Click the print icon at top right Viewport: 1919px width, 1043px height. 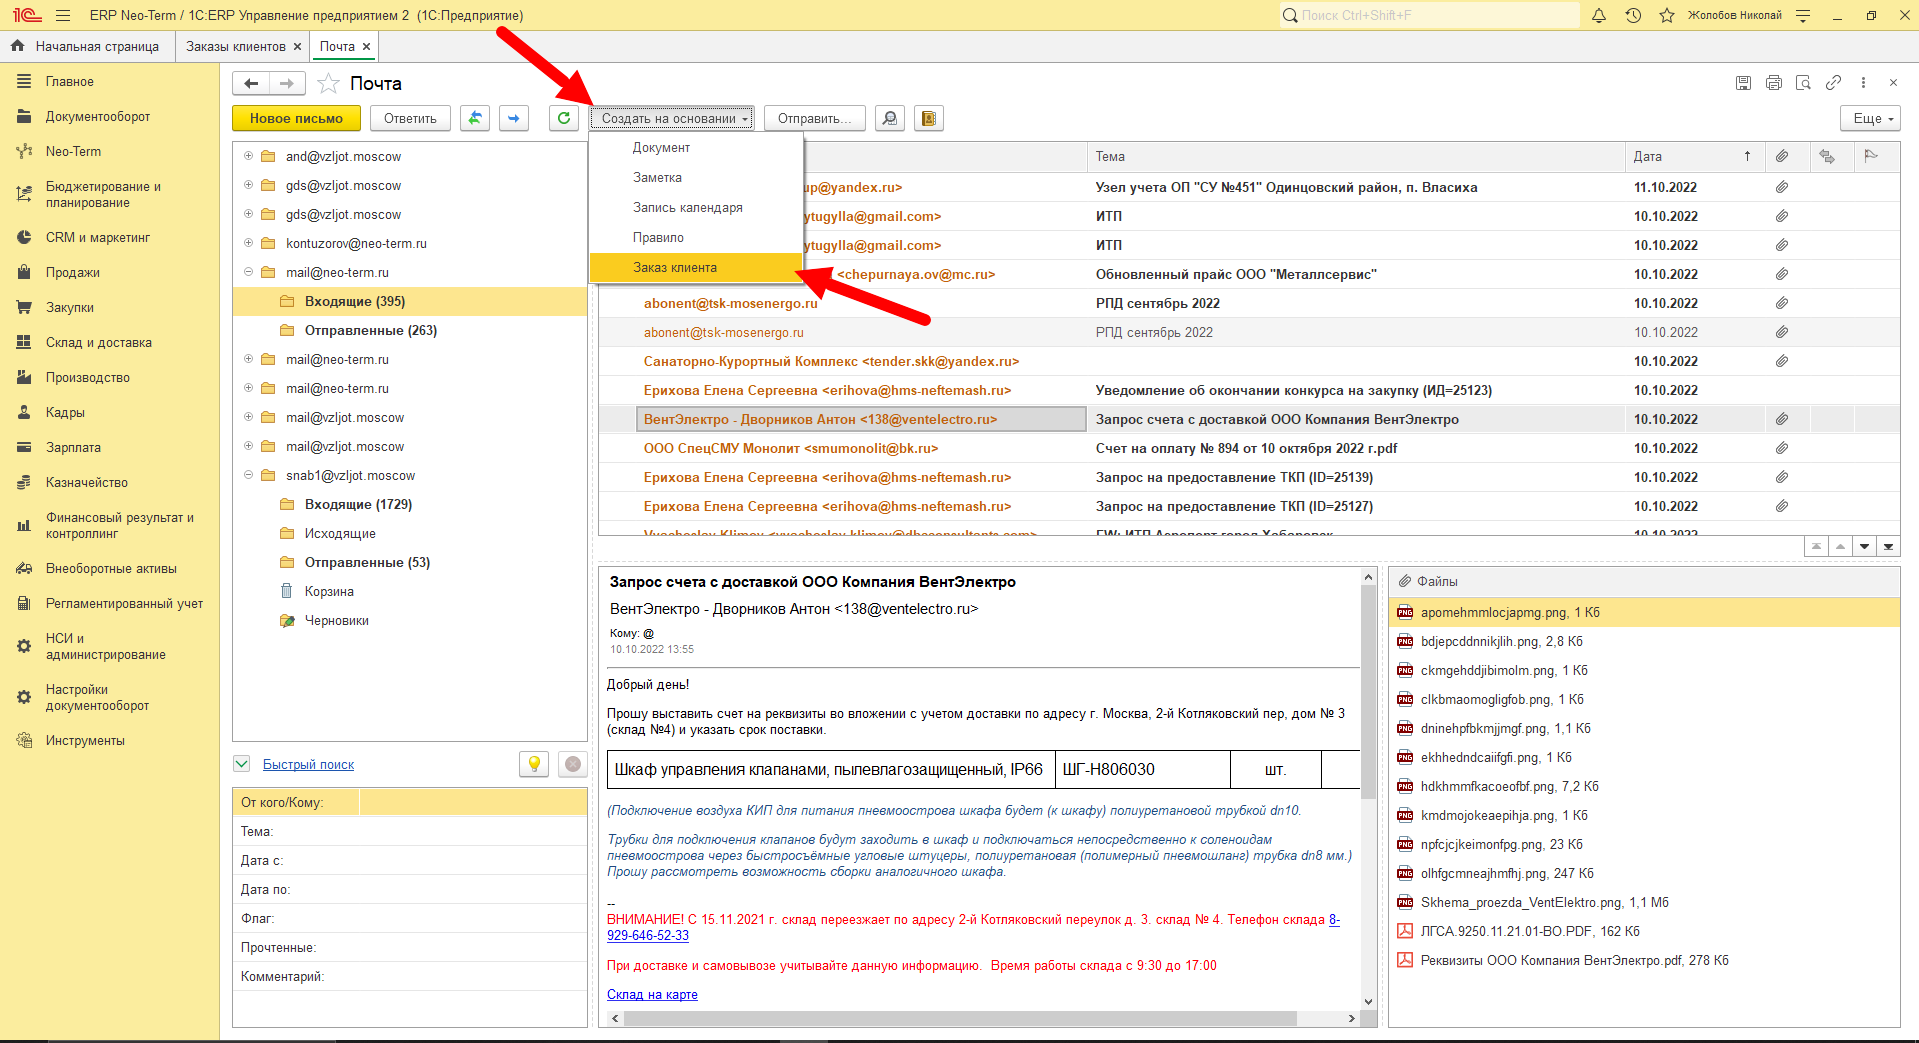pyautogui.click(x=1773, y=83)
